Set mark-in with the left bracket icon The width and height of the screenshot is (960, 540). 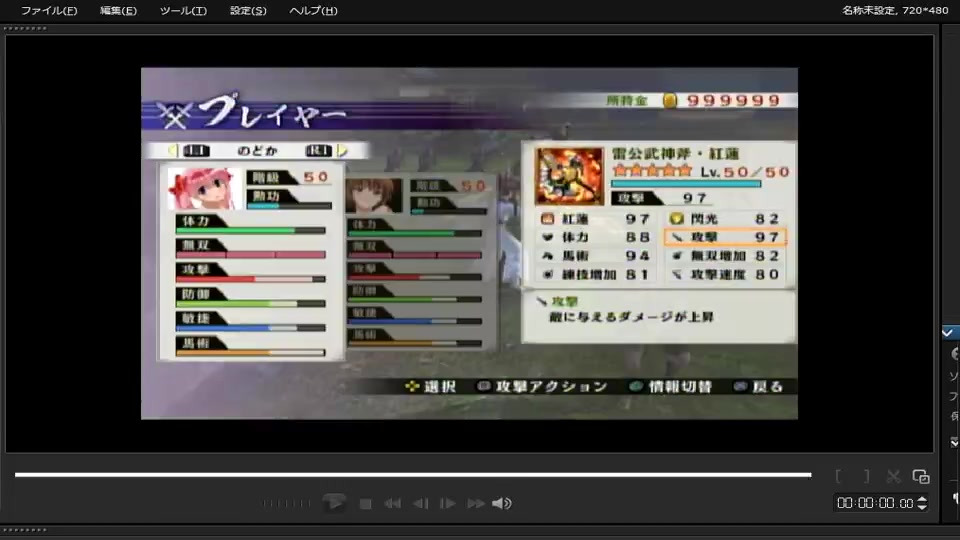tap(838, 476)
